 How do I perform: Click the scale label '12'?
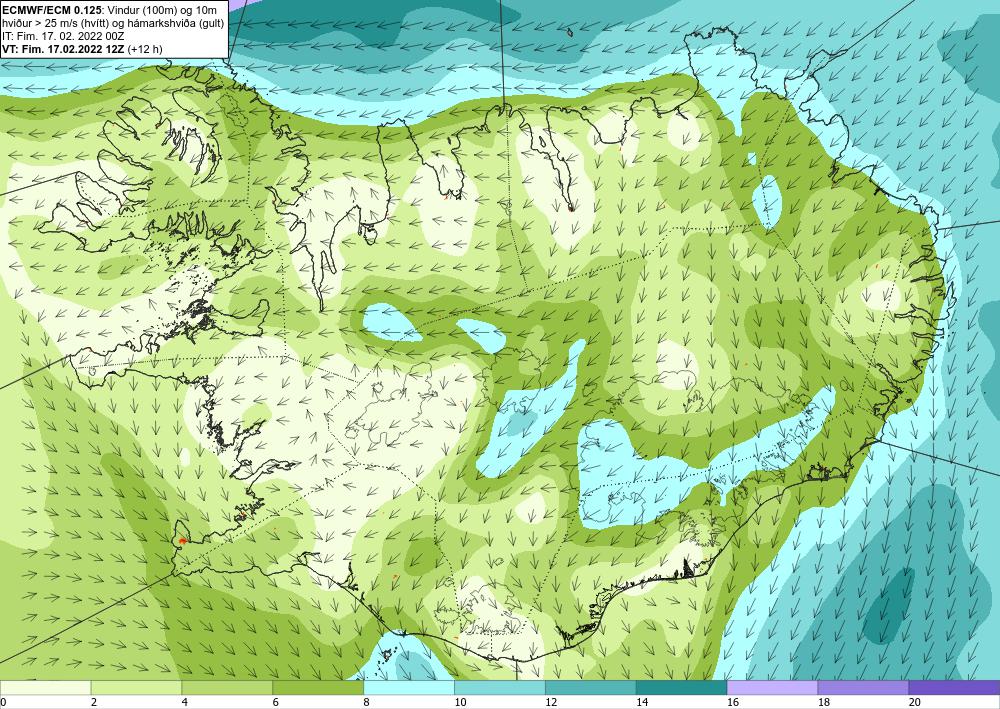click(551, 703)
